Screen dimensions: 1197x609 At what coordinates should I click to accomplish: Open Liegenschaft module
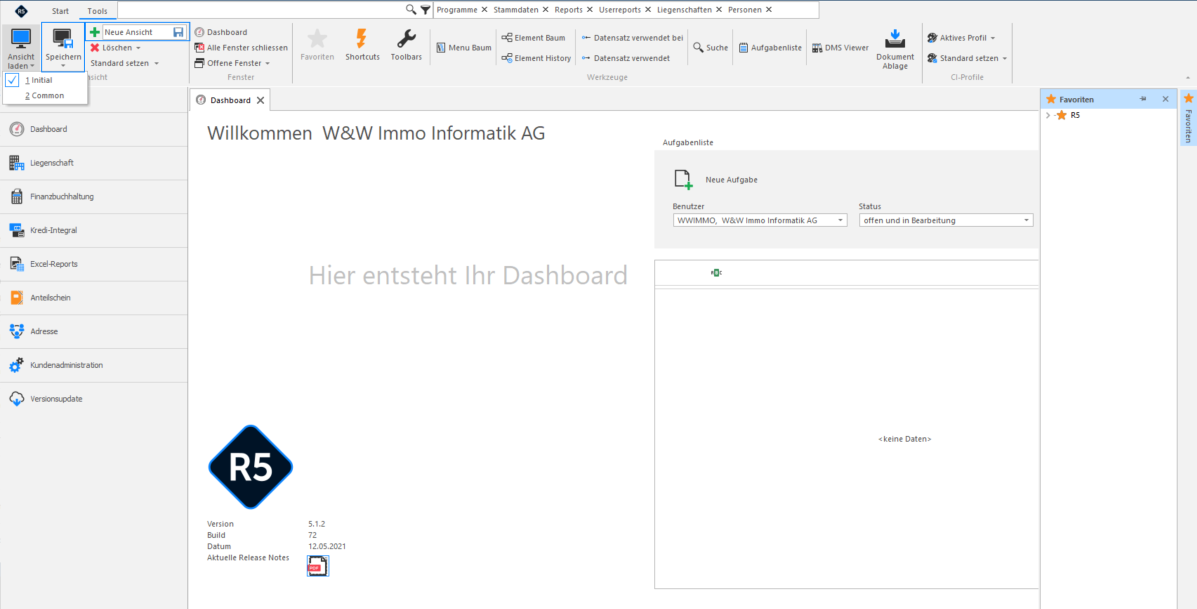coord(94,163)
